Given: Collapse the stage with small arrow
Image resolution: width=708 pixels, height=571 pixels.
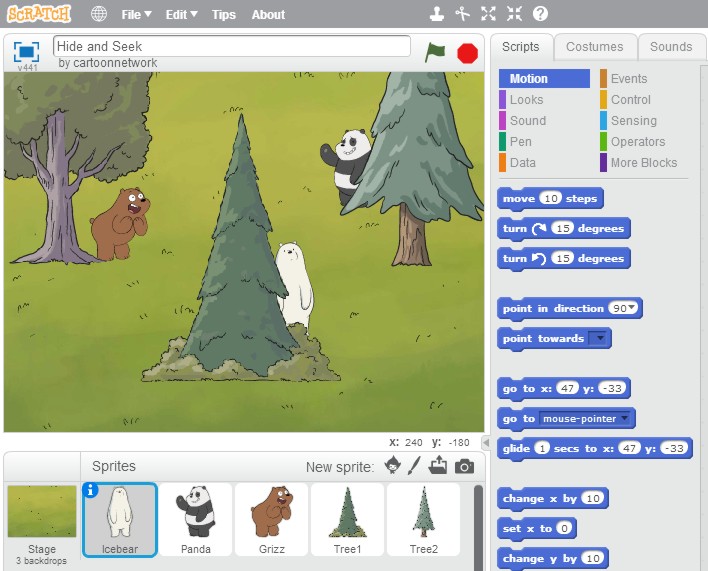Looking at the screenshot, I should point(486,443).
